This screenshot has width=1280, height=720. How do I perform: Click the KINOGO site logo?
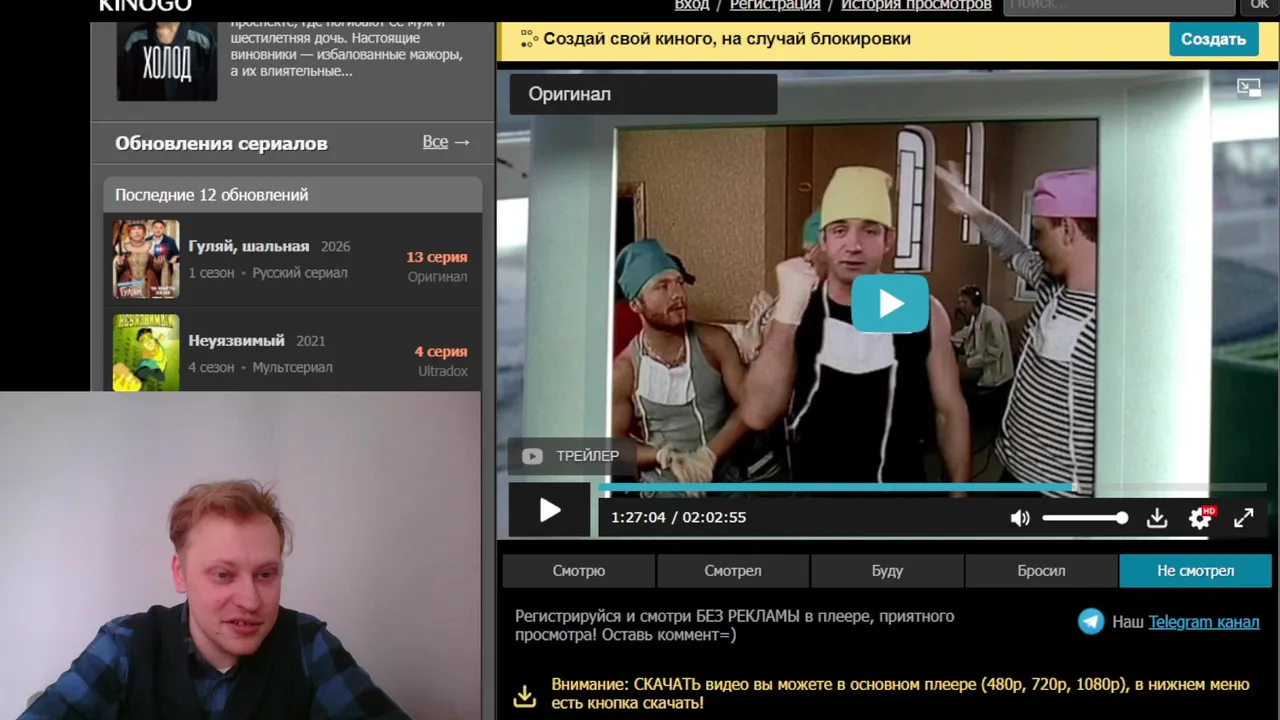145,6
